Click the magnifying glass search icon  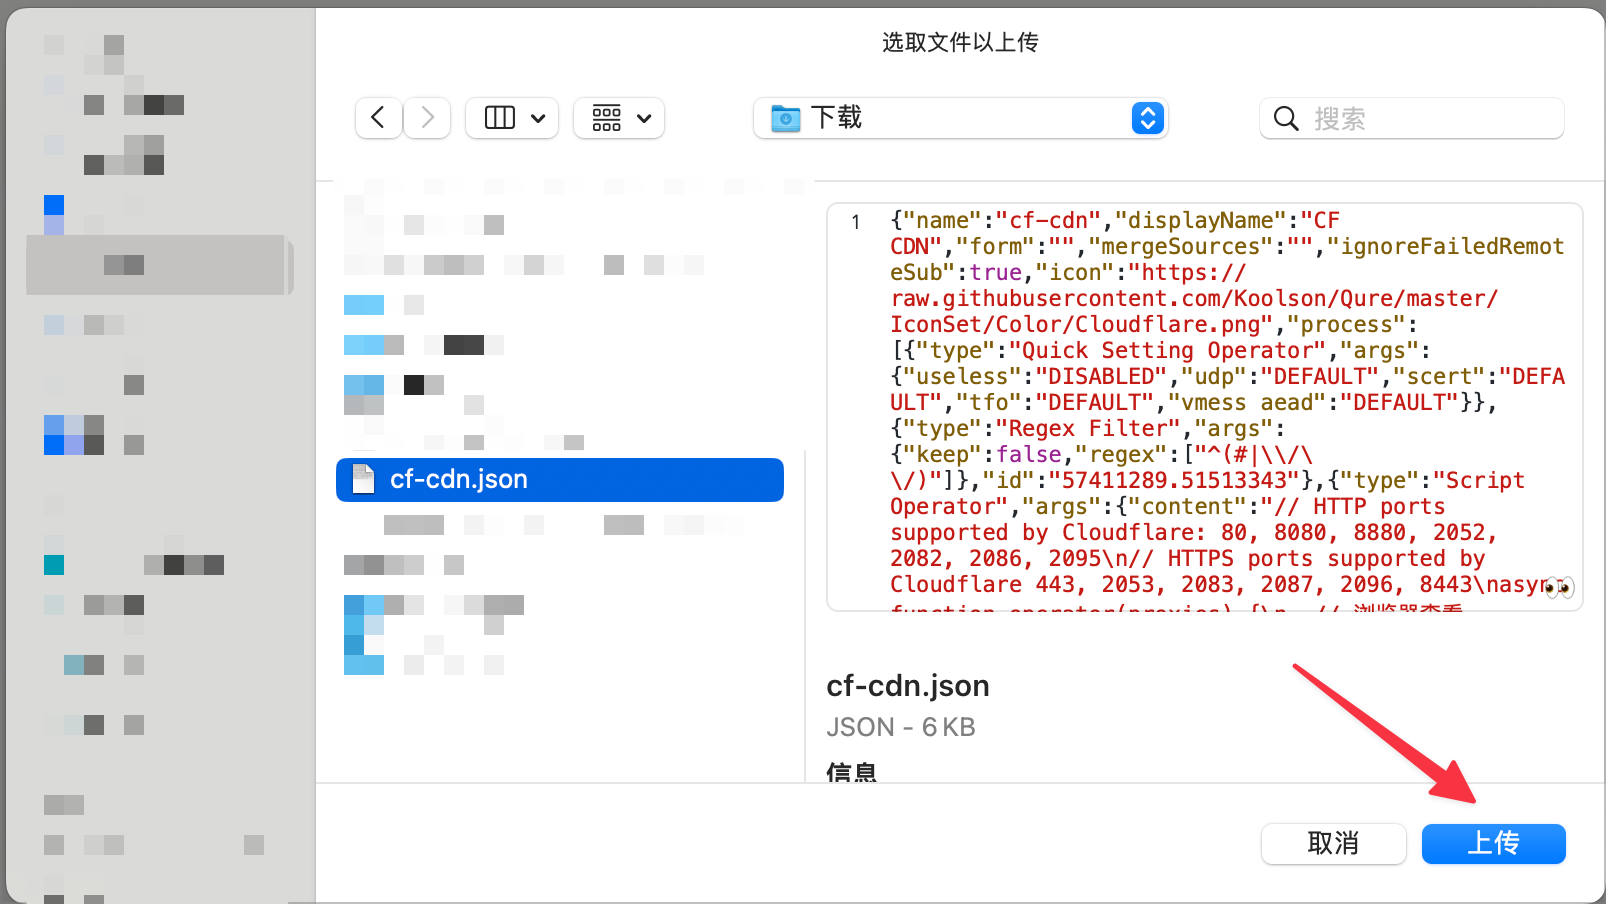[x=1286, y=119]
